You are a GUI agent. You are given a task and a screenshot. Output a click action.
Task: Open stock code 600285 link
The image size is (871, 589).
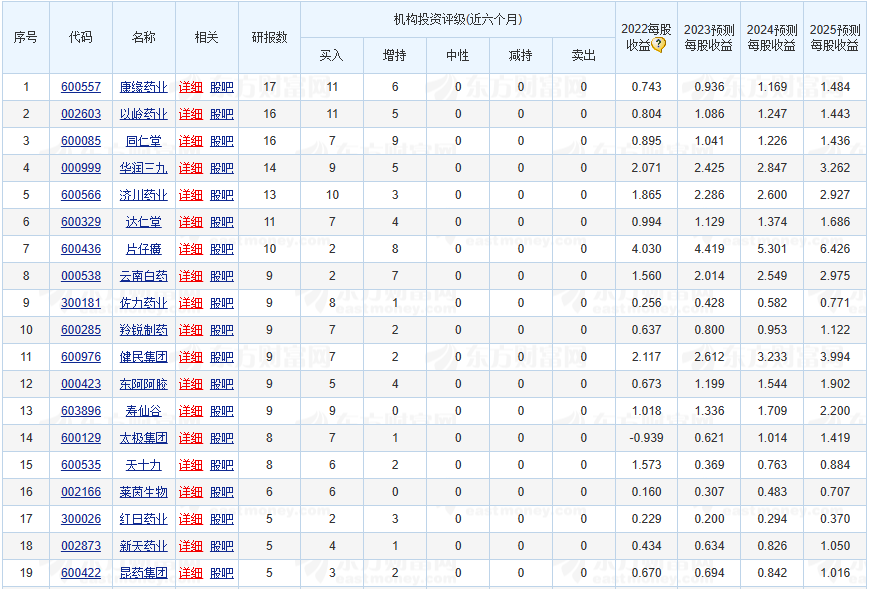coord(81,330)
